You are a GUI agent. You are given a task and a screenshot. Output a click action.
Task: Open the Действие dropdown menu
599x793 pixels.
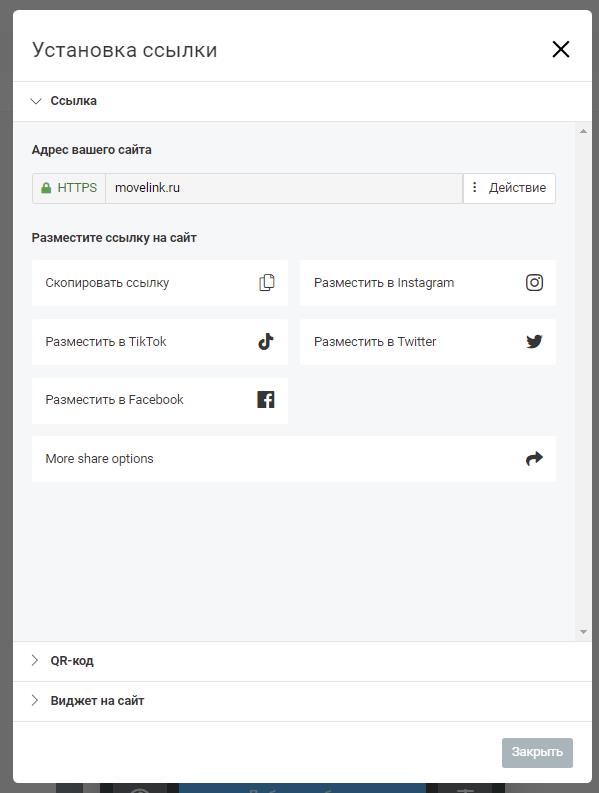pos(509,188)
